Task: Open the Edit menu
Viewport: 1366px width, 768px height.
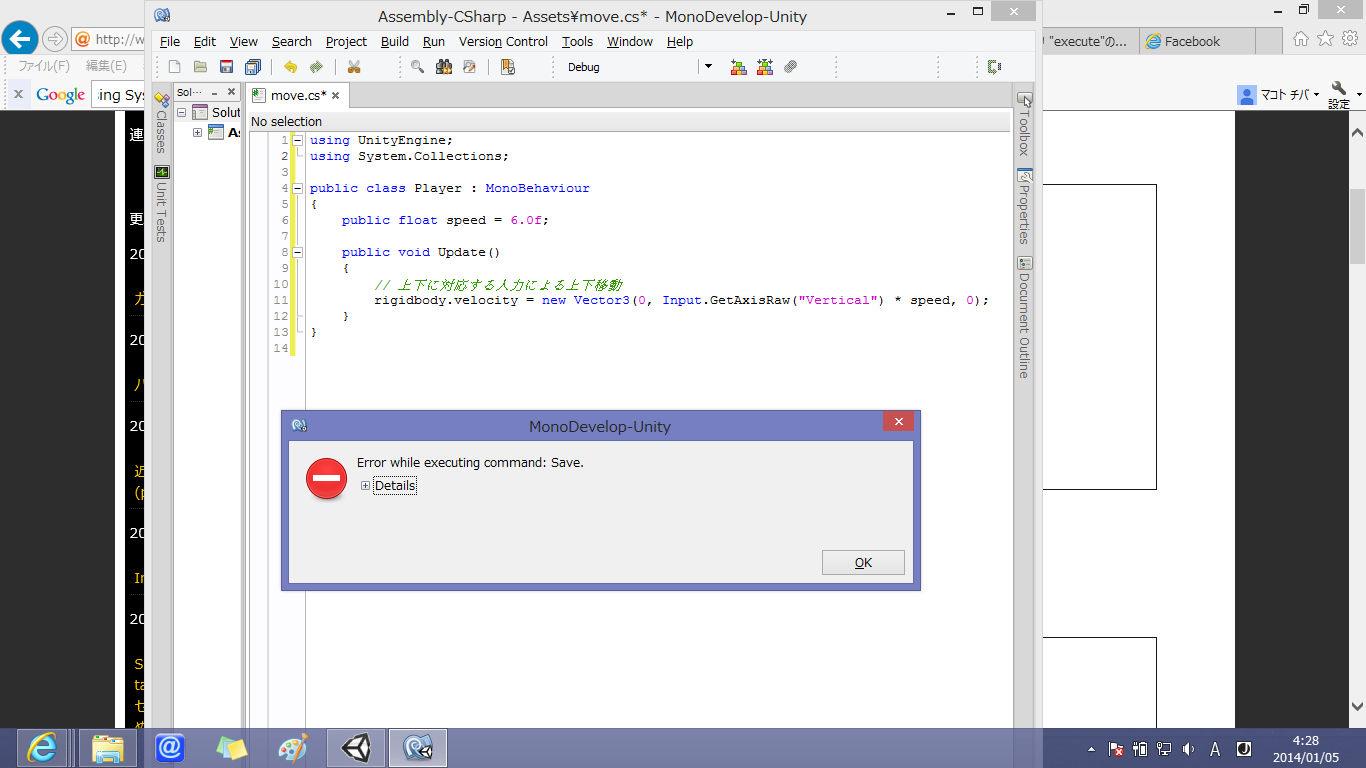Action: point(205,41)
